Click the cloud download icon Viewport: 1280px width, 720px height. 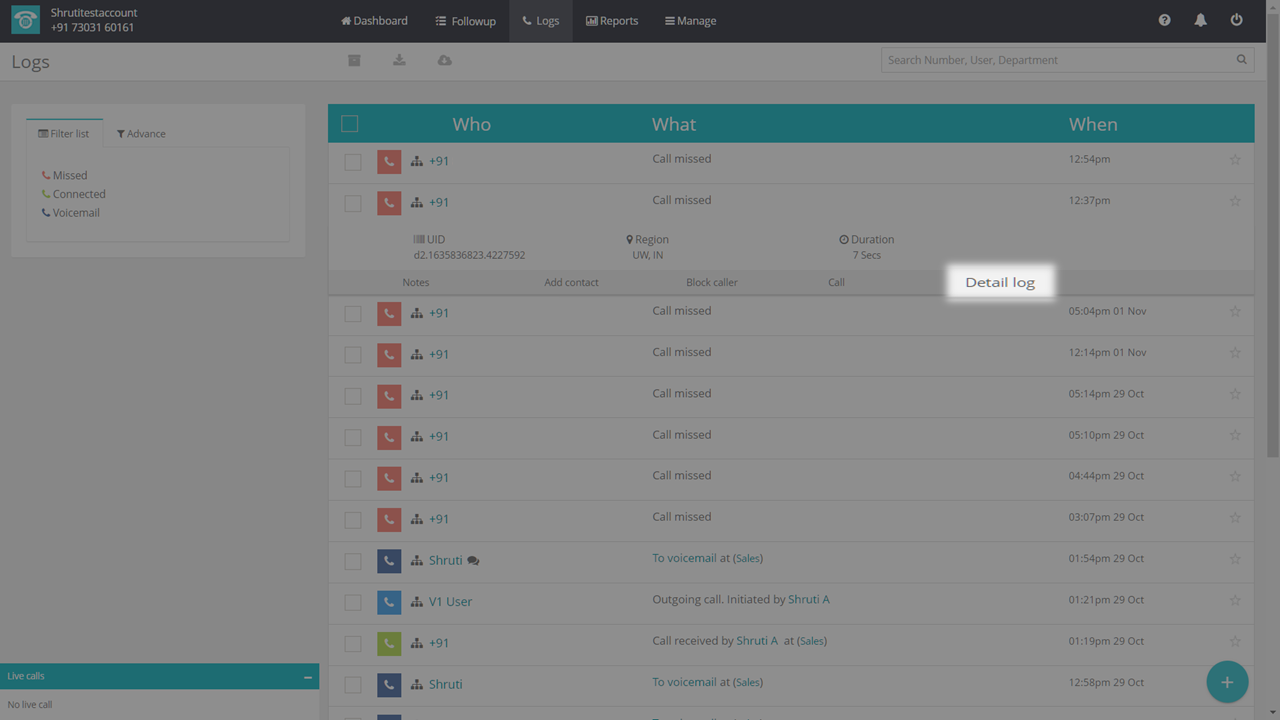[x=444, y=61]
